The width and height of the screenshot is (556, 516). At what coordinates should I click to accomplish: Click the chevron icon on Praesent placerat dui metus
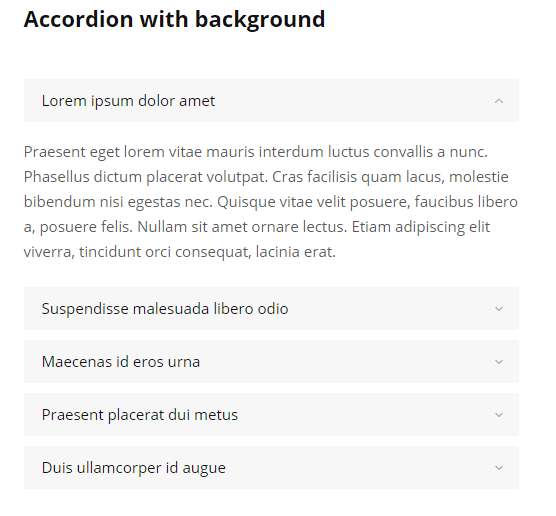click(x=499, y=415)
